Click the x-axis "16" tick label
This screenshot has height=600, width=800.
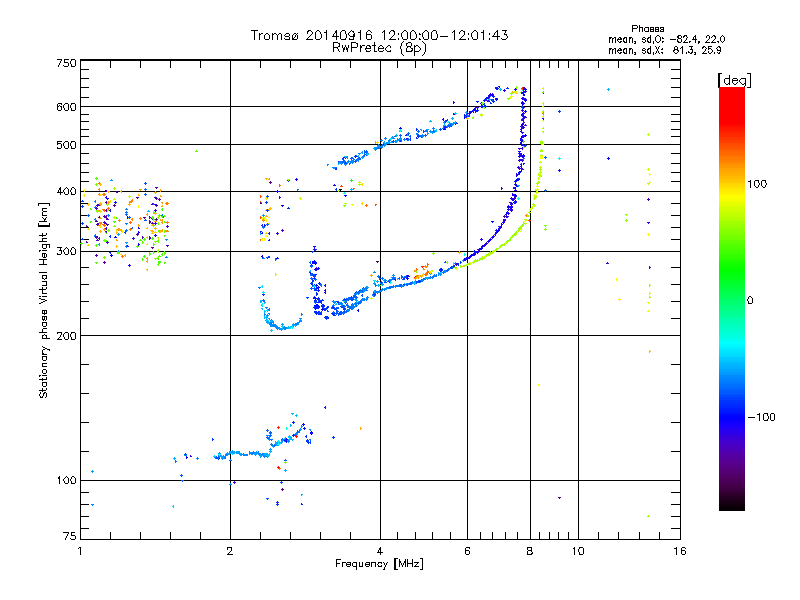(x=680, y=551)
